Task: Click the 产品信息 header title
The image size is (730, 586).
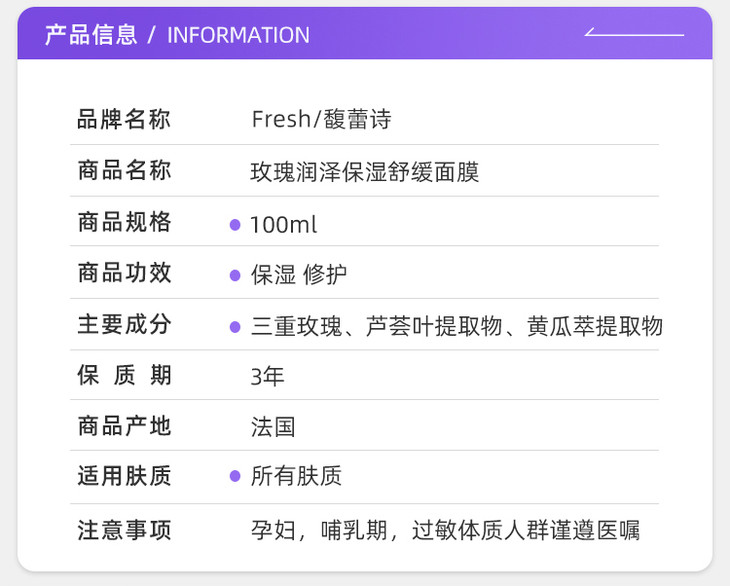Action: (91, 35)
